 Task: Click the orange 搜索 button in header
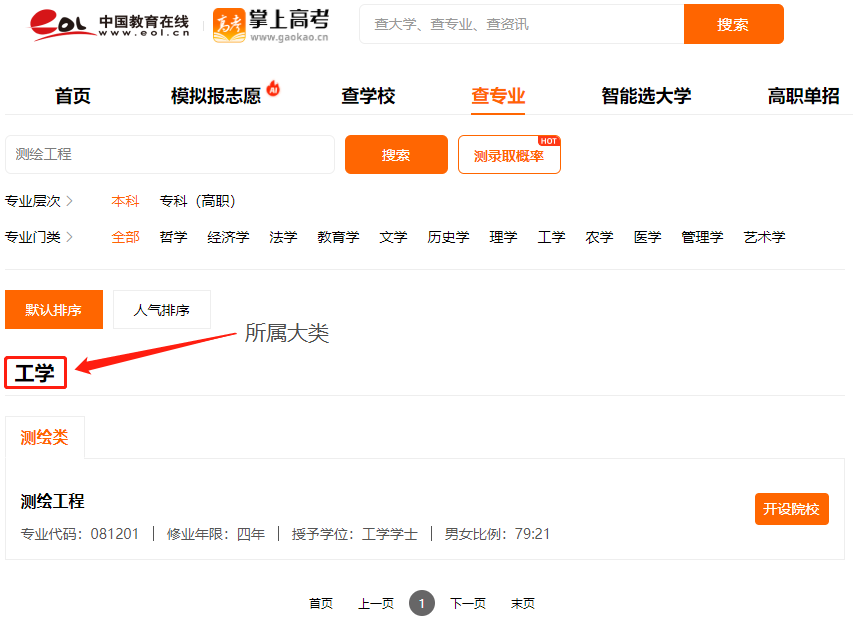coord(733,25)
